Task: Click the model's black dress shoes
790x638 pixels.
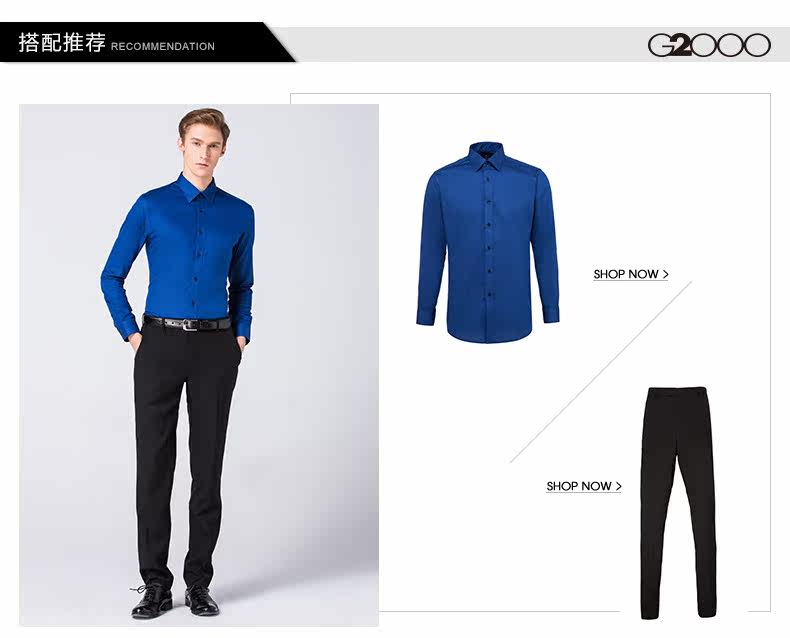Action: [175, 601]
